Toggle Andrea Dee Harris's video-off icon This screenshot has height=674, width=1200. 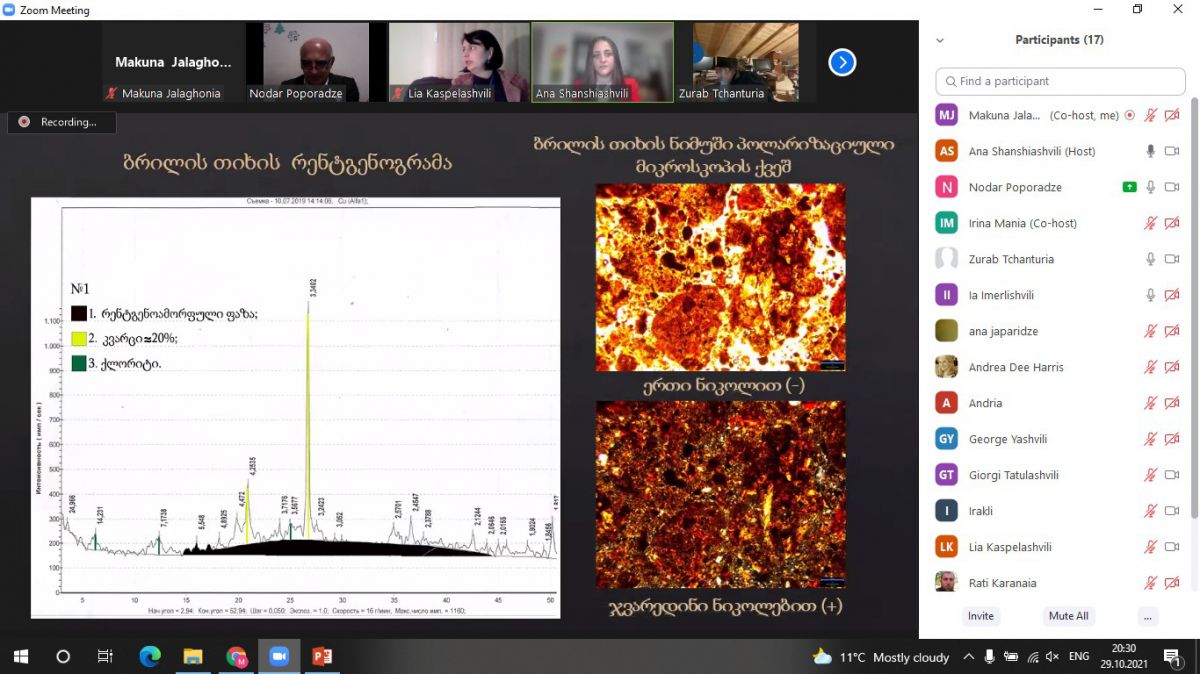[x=1172, y=367]
